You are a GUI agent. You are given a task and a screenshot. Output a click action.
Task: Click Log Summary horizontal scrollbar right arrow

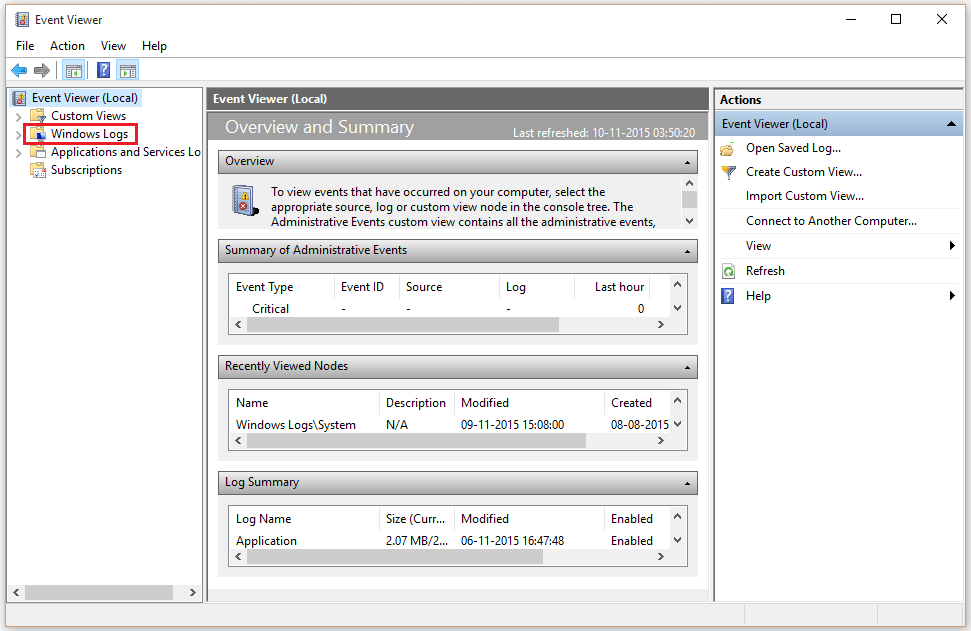pyautogui.click(x=661, y=557)
